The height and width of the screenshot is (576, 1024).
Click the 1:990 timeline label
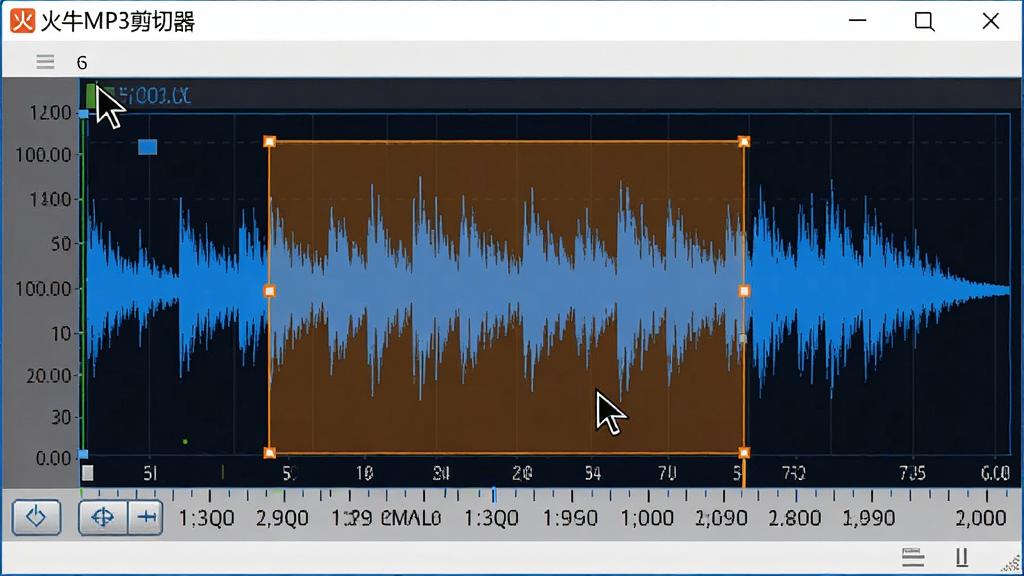[570, 519]
